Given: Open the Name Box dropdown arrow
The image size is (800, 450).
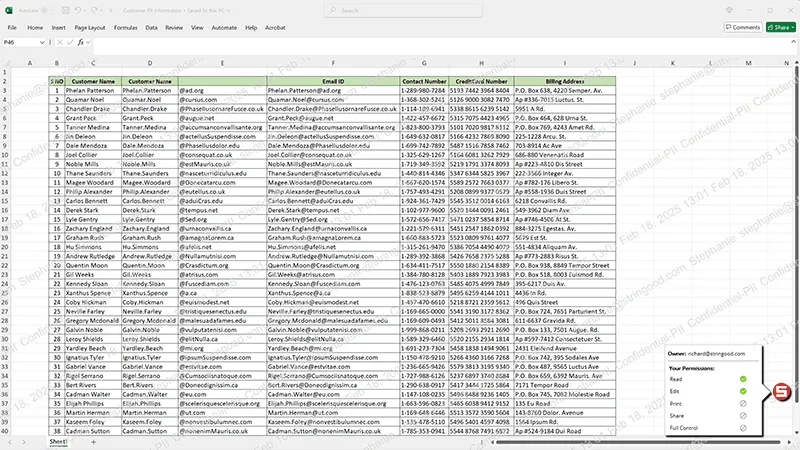Looking at the screenshot, I should click(x=42, y=42).
